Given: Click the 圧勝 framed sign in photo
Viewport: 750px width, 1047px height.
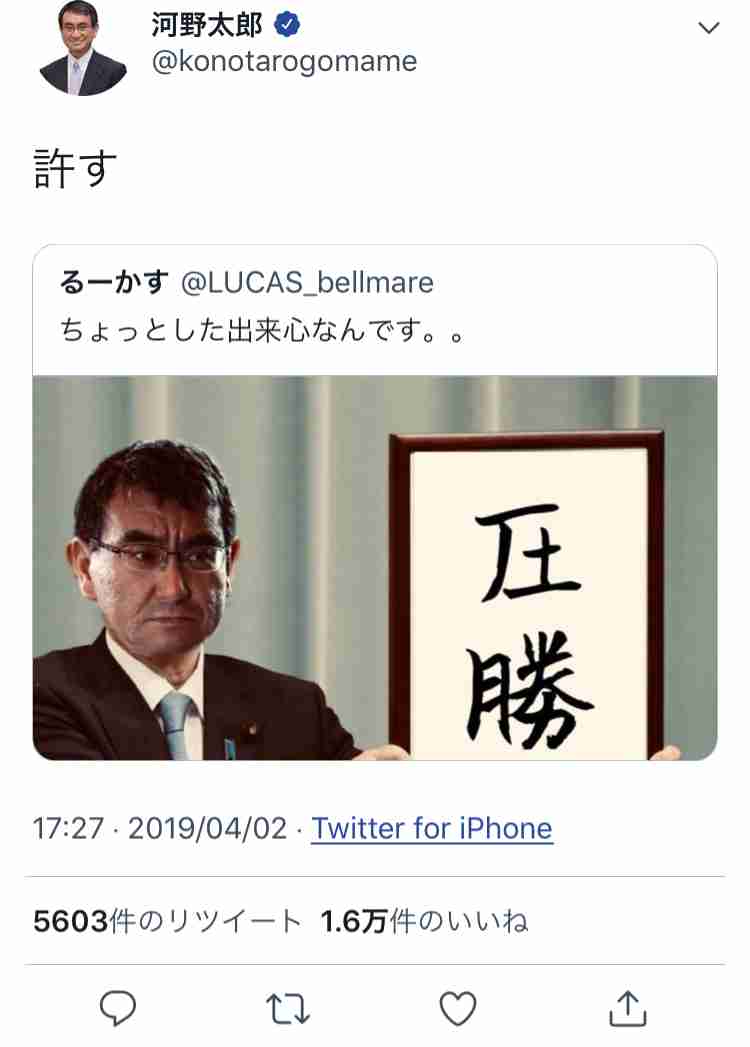Looking at the screenshot, I should tap(528, 596).
